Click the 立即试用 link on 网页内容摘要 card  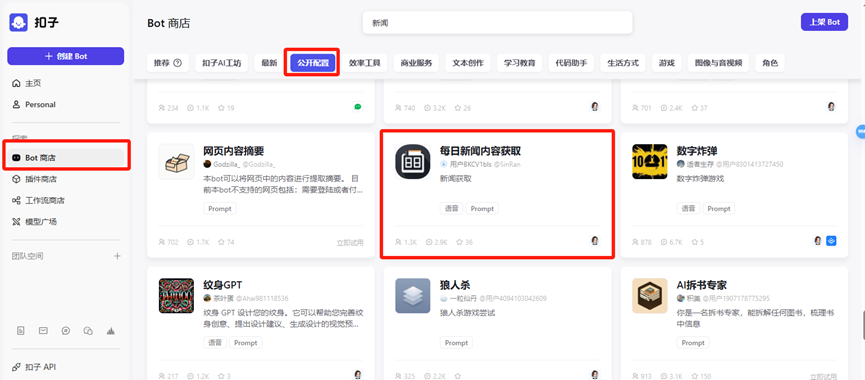click(x=350, y=243)
